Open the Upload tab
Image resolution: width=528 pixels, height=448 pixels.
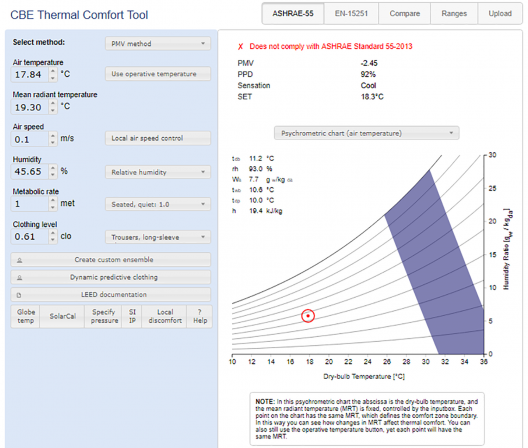[500, 13]
